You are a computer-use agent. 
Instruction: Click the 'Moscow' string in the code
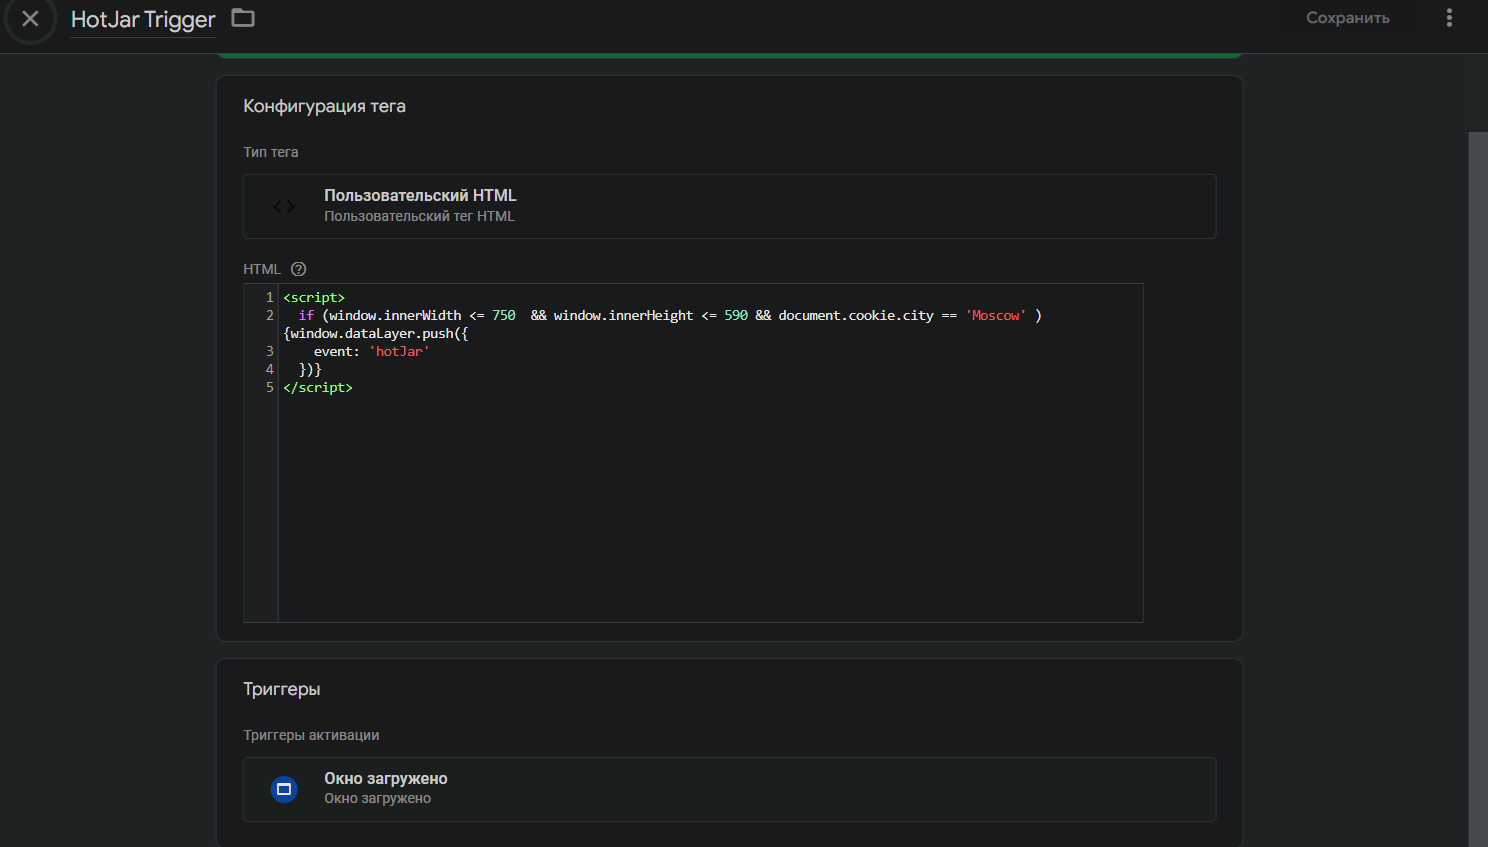[996, 315]
